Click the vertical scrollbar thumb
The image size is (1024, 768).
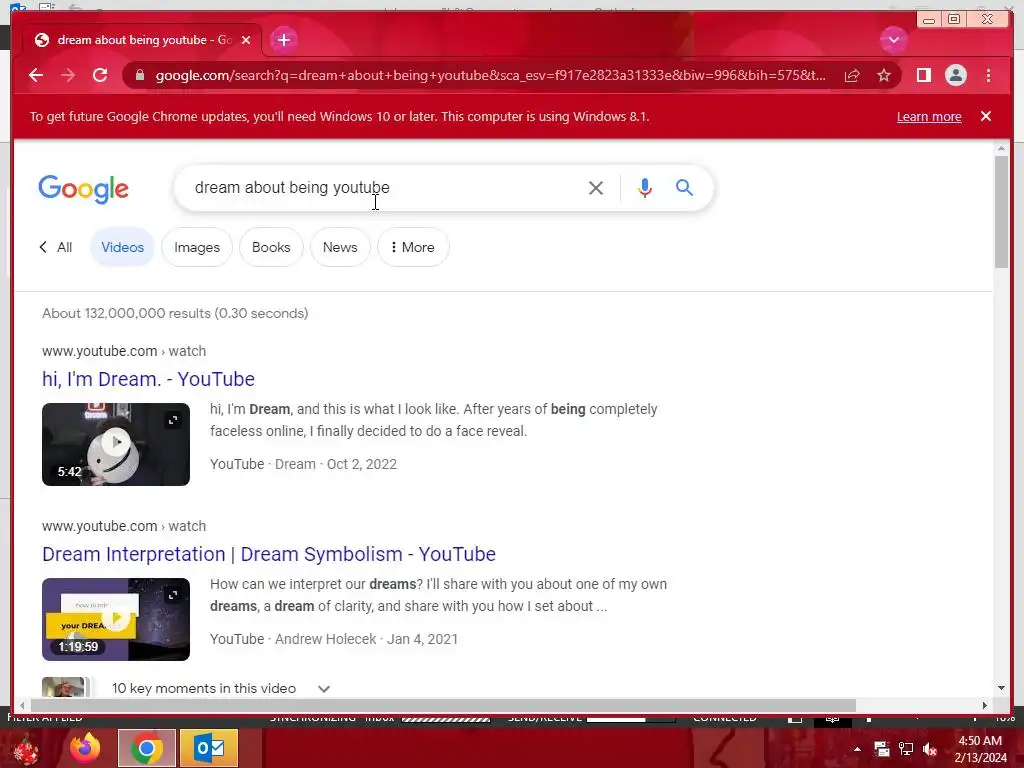pyautogui.click(x=1001, y=212)
